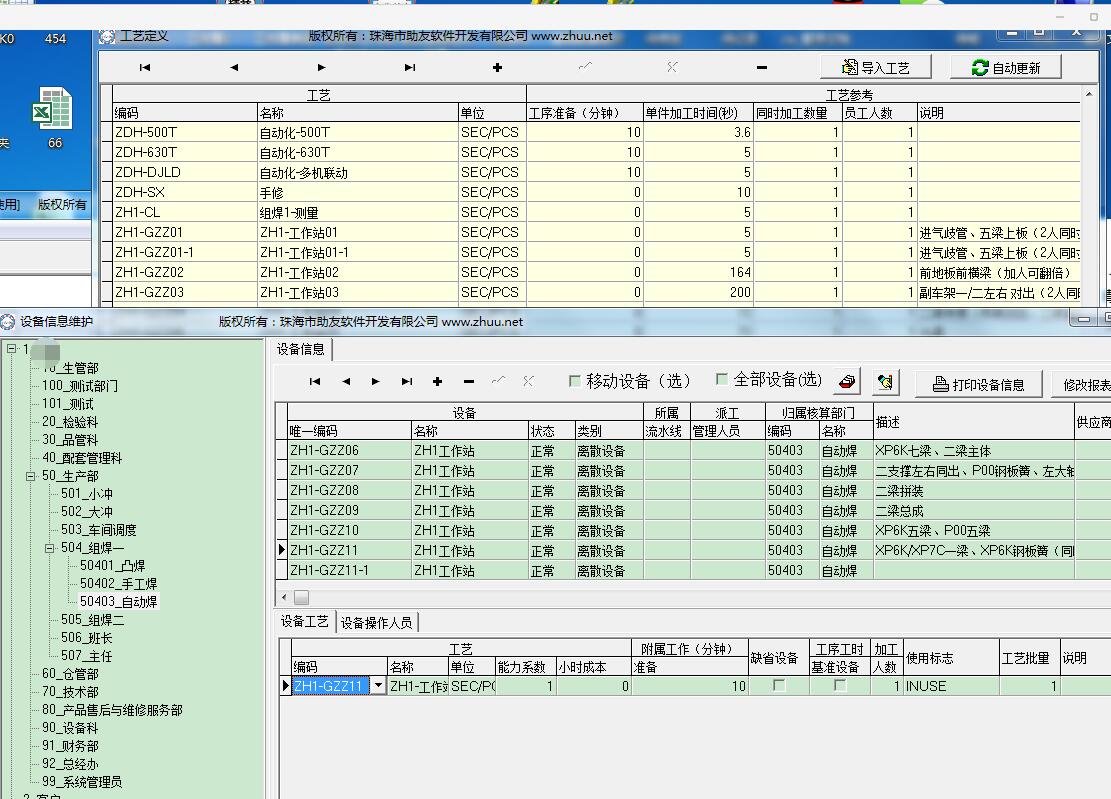
Task: Click 164 time value for ZH1-GZZ02
Action: [697, 272]
